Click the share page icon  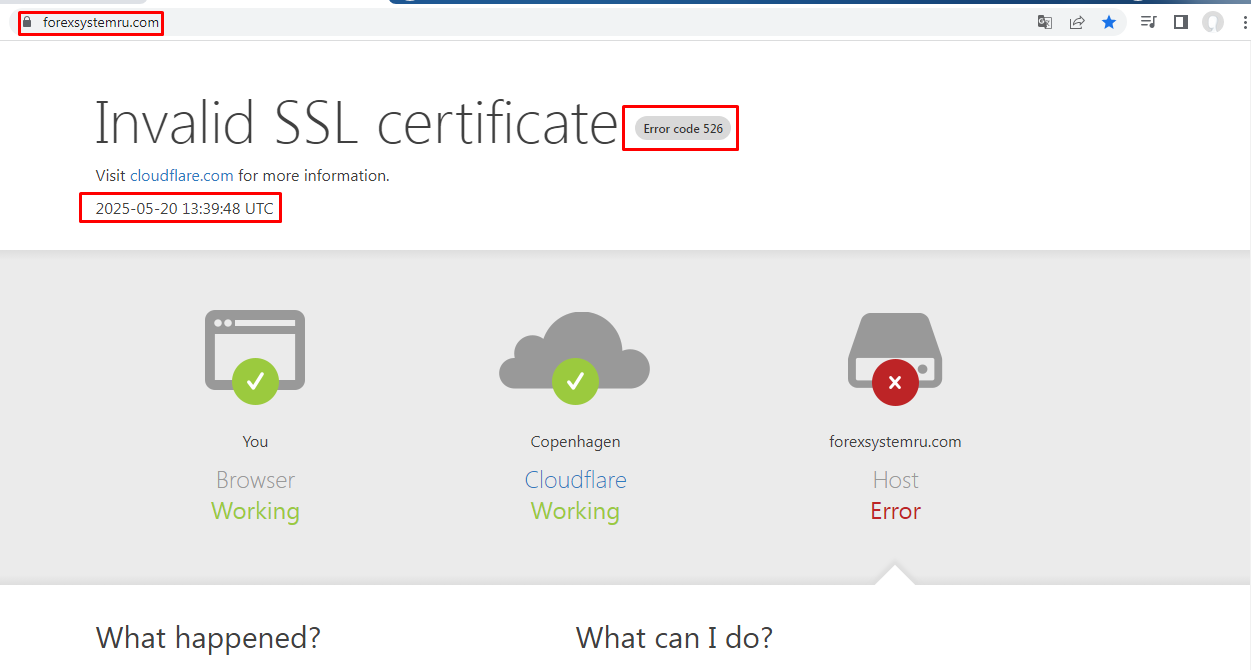pyautogui.click(x=1077, y=22)
